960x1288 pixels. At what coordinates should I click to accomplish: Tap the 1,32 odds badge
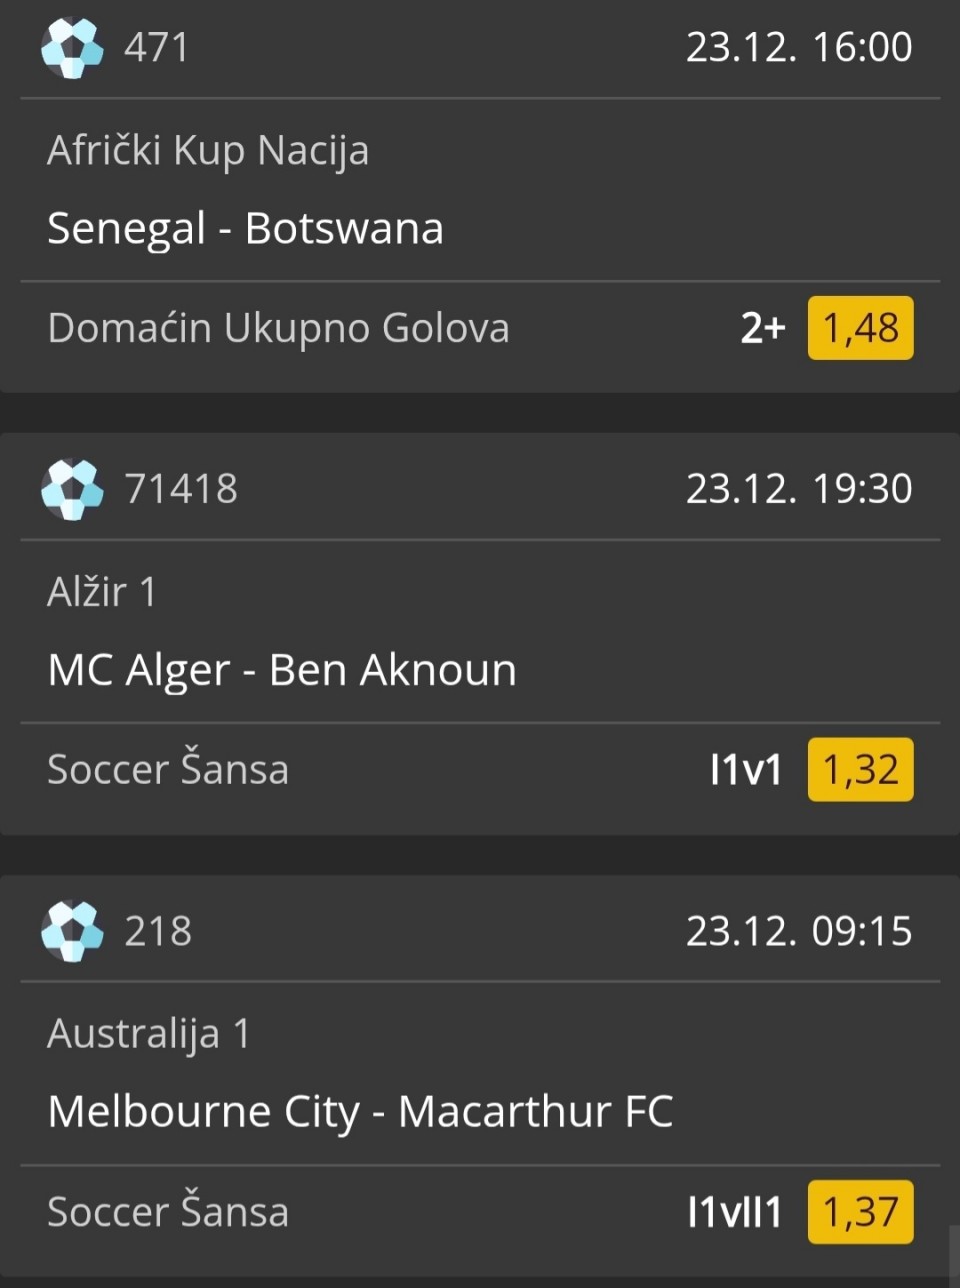pyautogui.click(x=860, y=770)
